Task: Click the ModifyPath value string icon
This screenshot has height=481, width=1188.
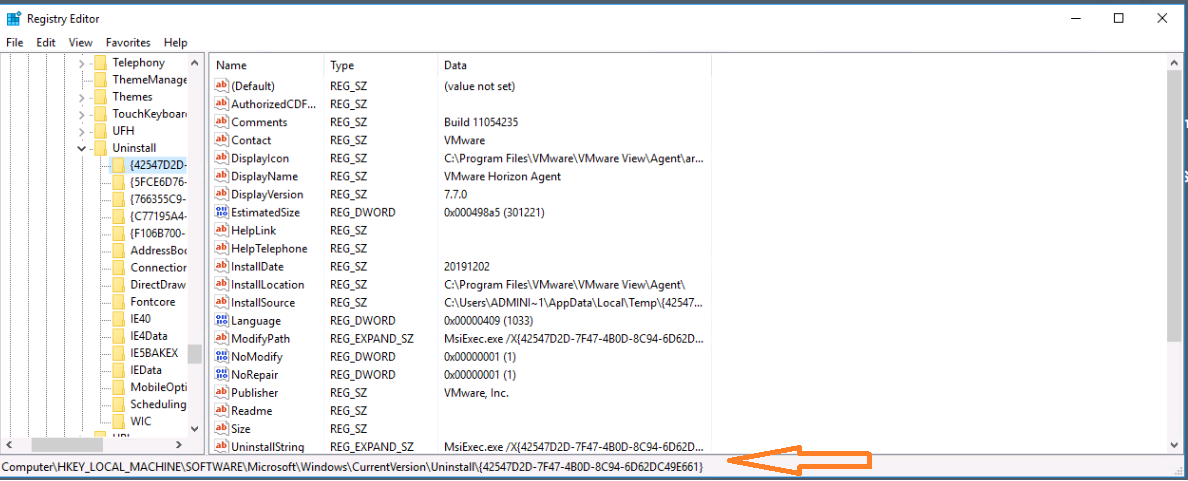Action: click(x=222, y=339)
